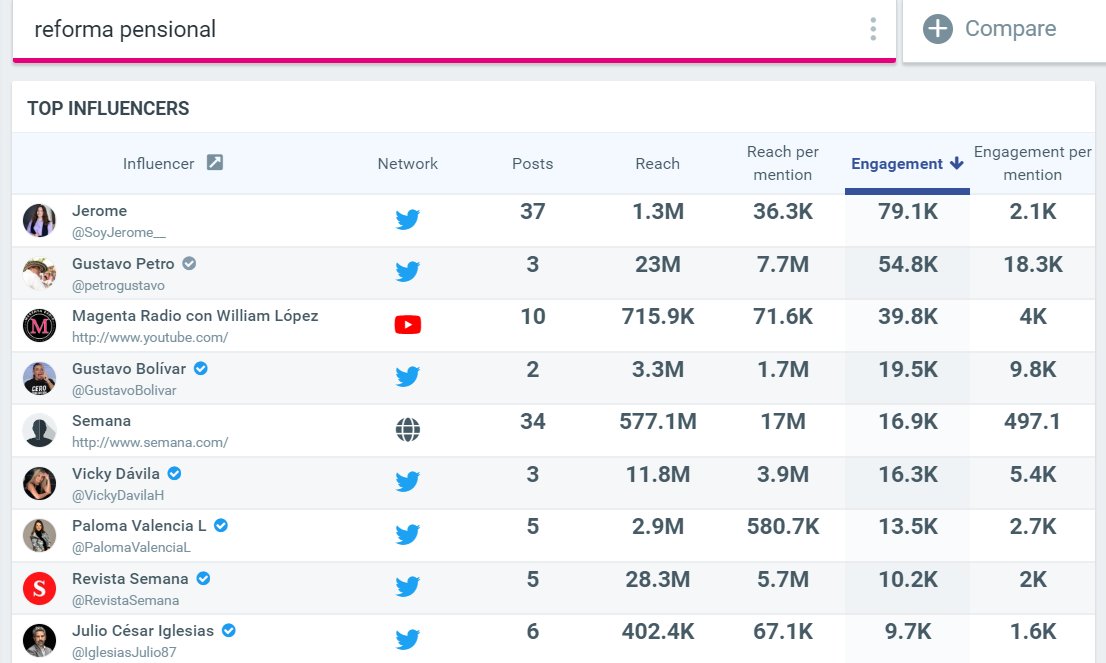Image resolution: width=1106 pixels, height=663 pixels.
Task: Select Semana's reach value 577.1M
Action: tap(657, 422)
